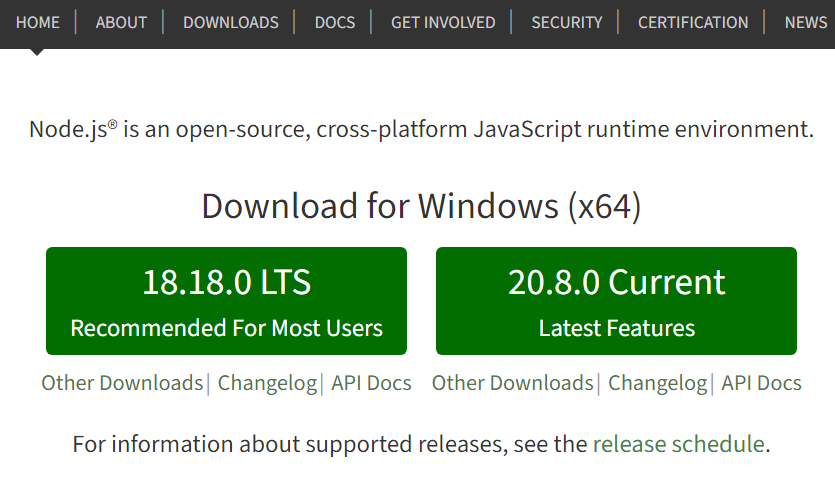Open the DOWNLOADS nav item
835x484 pixels.
click(x=231, y=22)
